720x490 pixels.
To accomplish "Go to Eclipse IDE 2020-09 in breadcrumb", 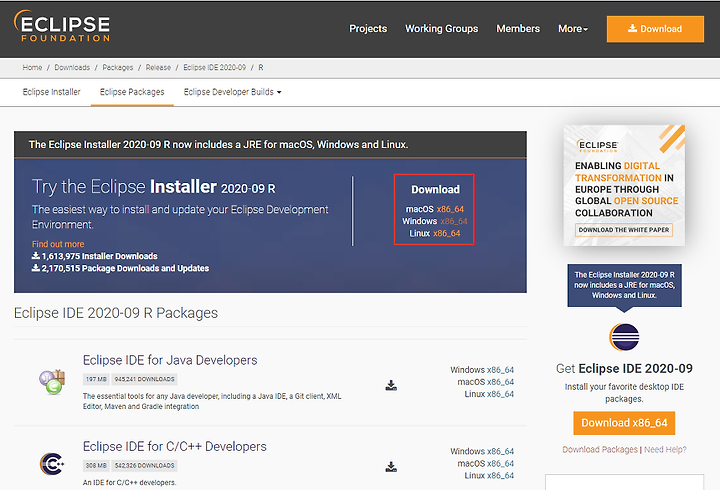I will point(214,68).
